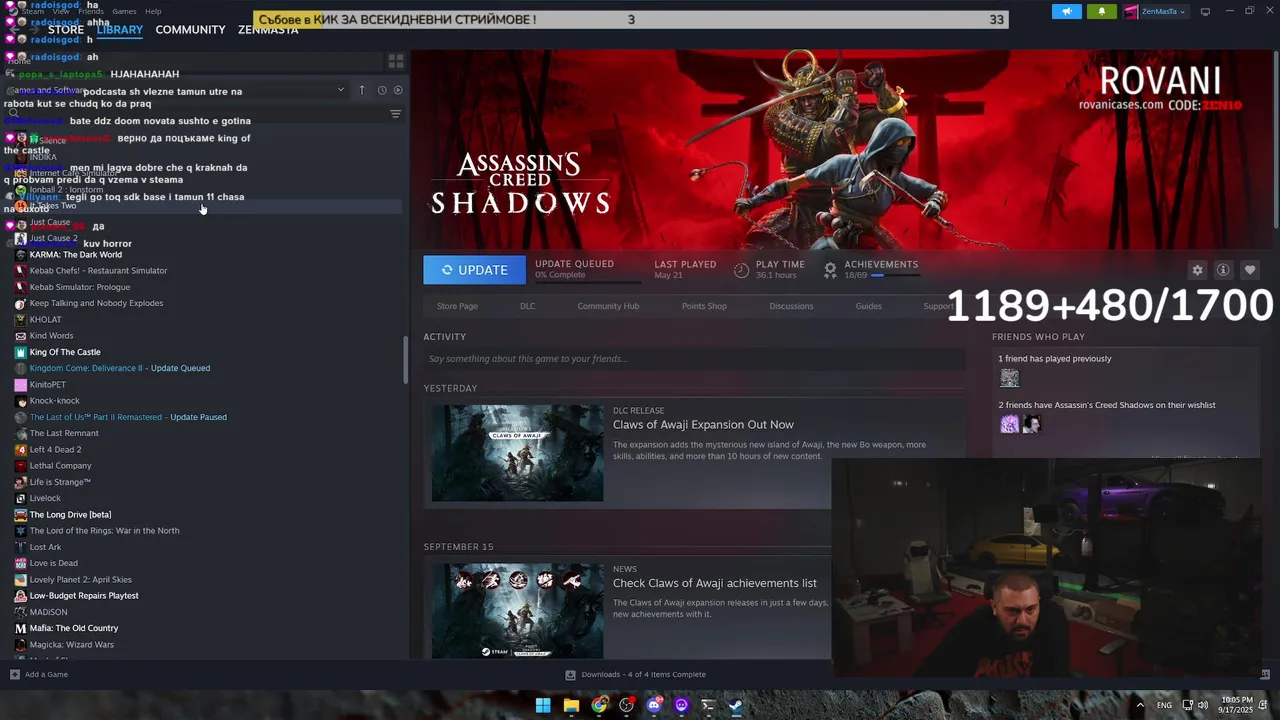Viewport: 1280px width, 720px height.
Task: Show game info icon
Action: tap(1223, 270)
